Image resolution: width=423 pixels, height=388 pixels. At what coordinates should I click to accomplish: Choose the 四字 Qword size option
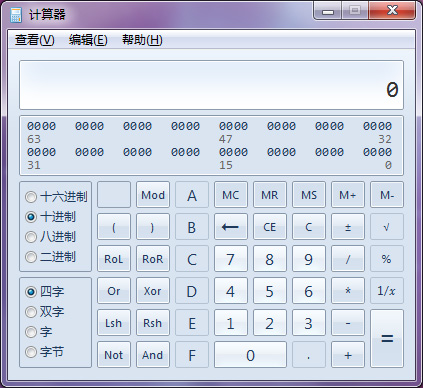[x=45, y=292]
